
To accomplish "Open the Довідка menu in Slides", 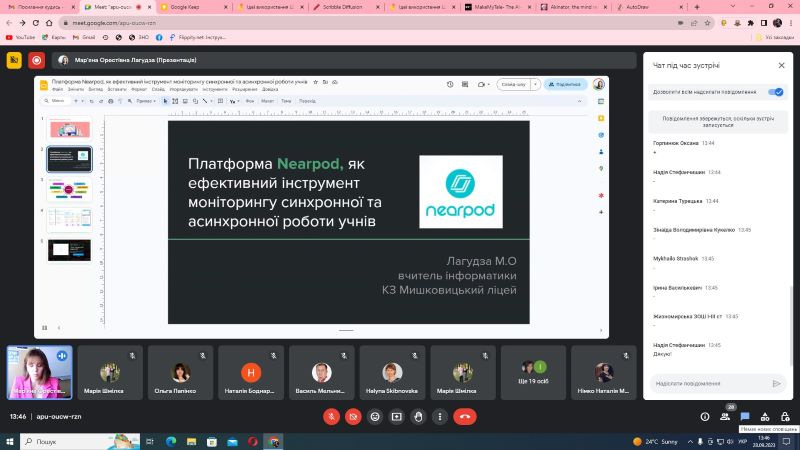I will pos(270,89).
